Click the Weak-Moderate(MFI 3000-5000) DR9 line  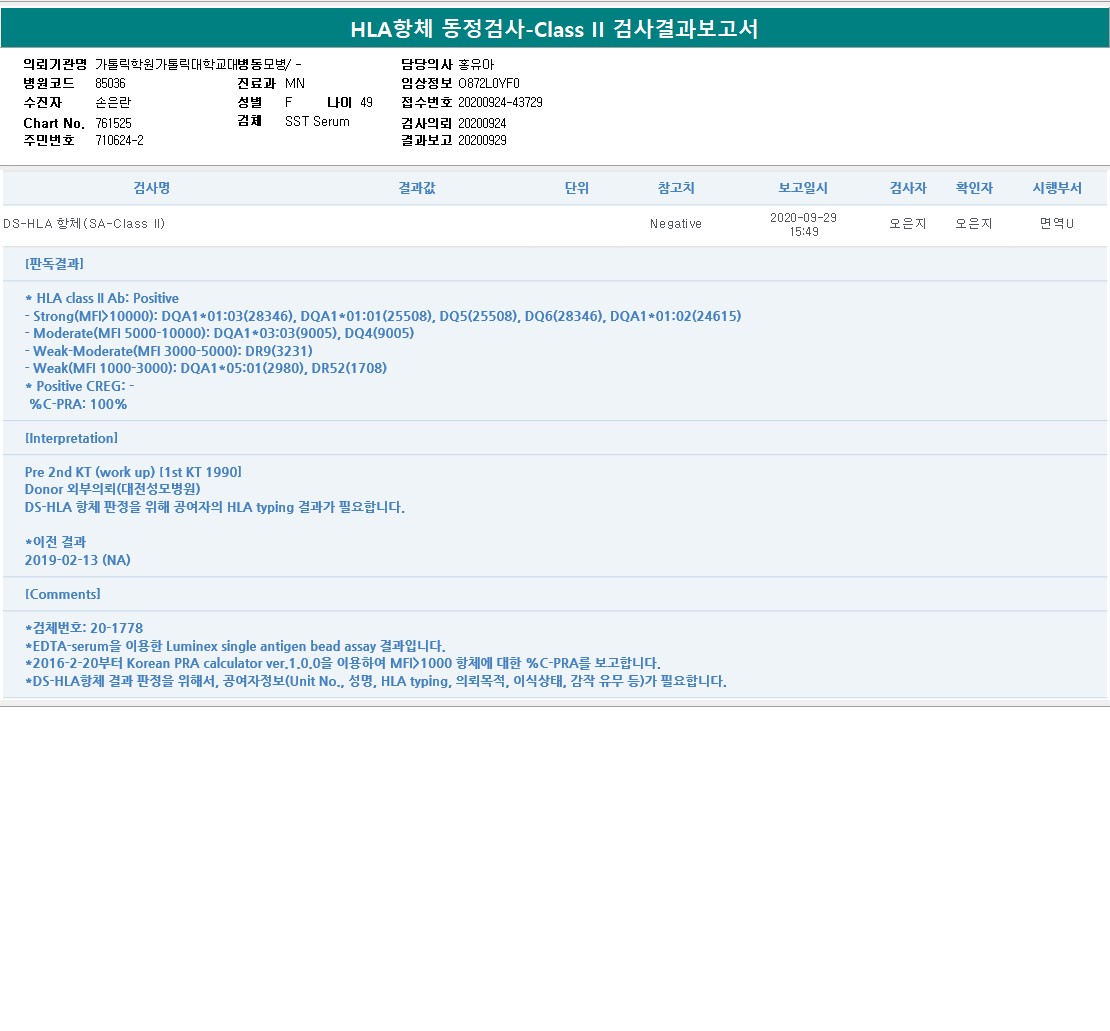(168, 351)
